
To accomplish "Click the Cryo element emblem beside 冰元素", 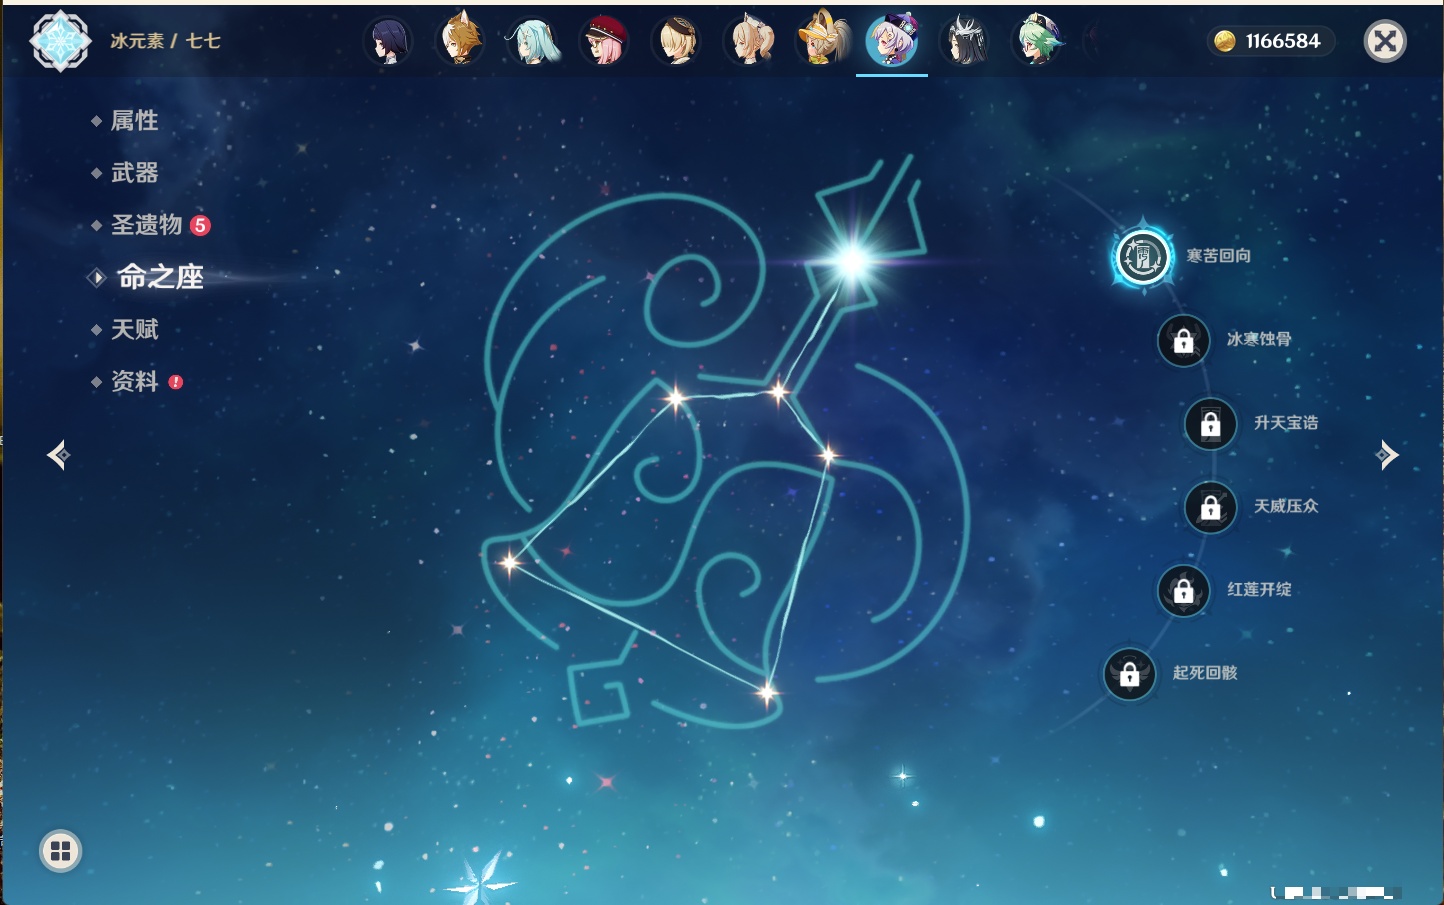I will point(60,41).
